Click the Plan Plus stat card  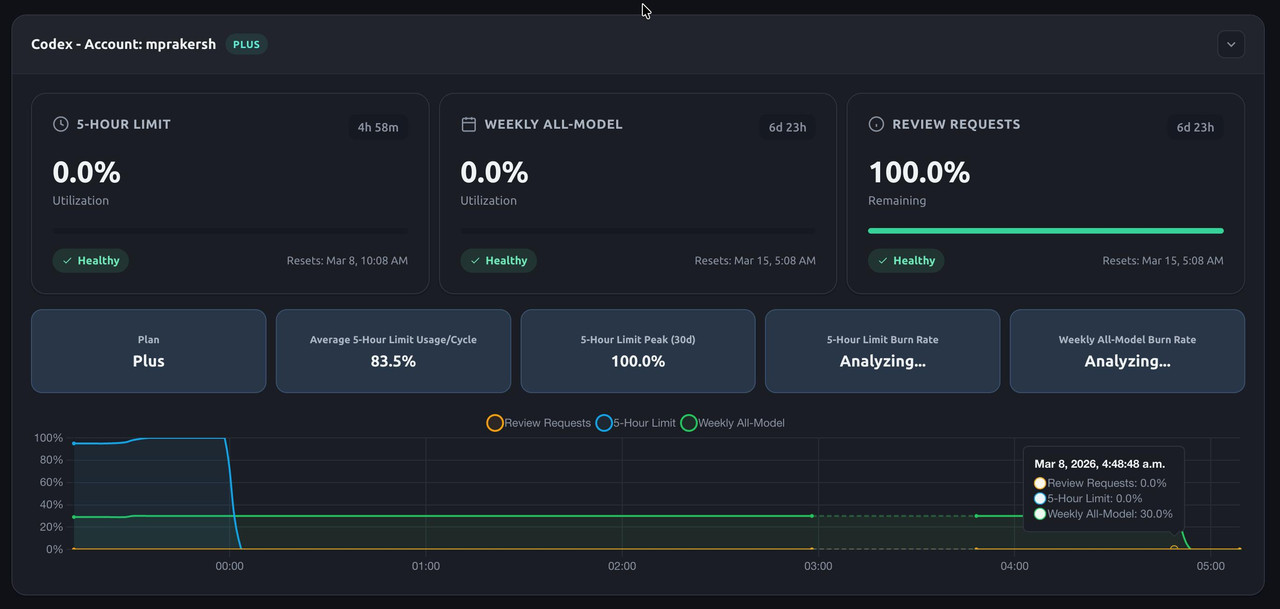pos(149,351)
